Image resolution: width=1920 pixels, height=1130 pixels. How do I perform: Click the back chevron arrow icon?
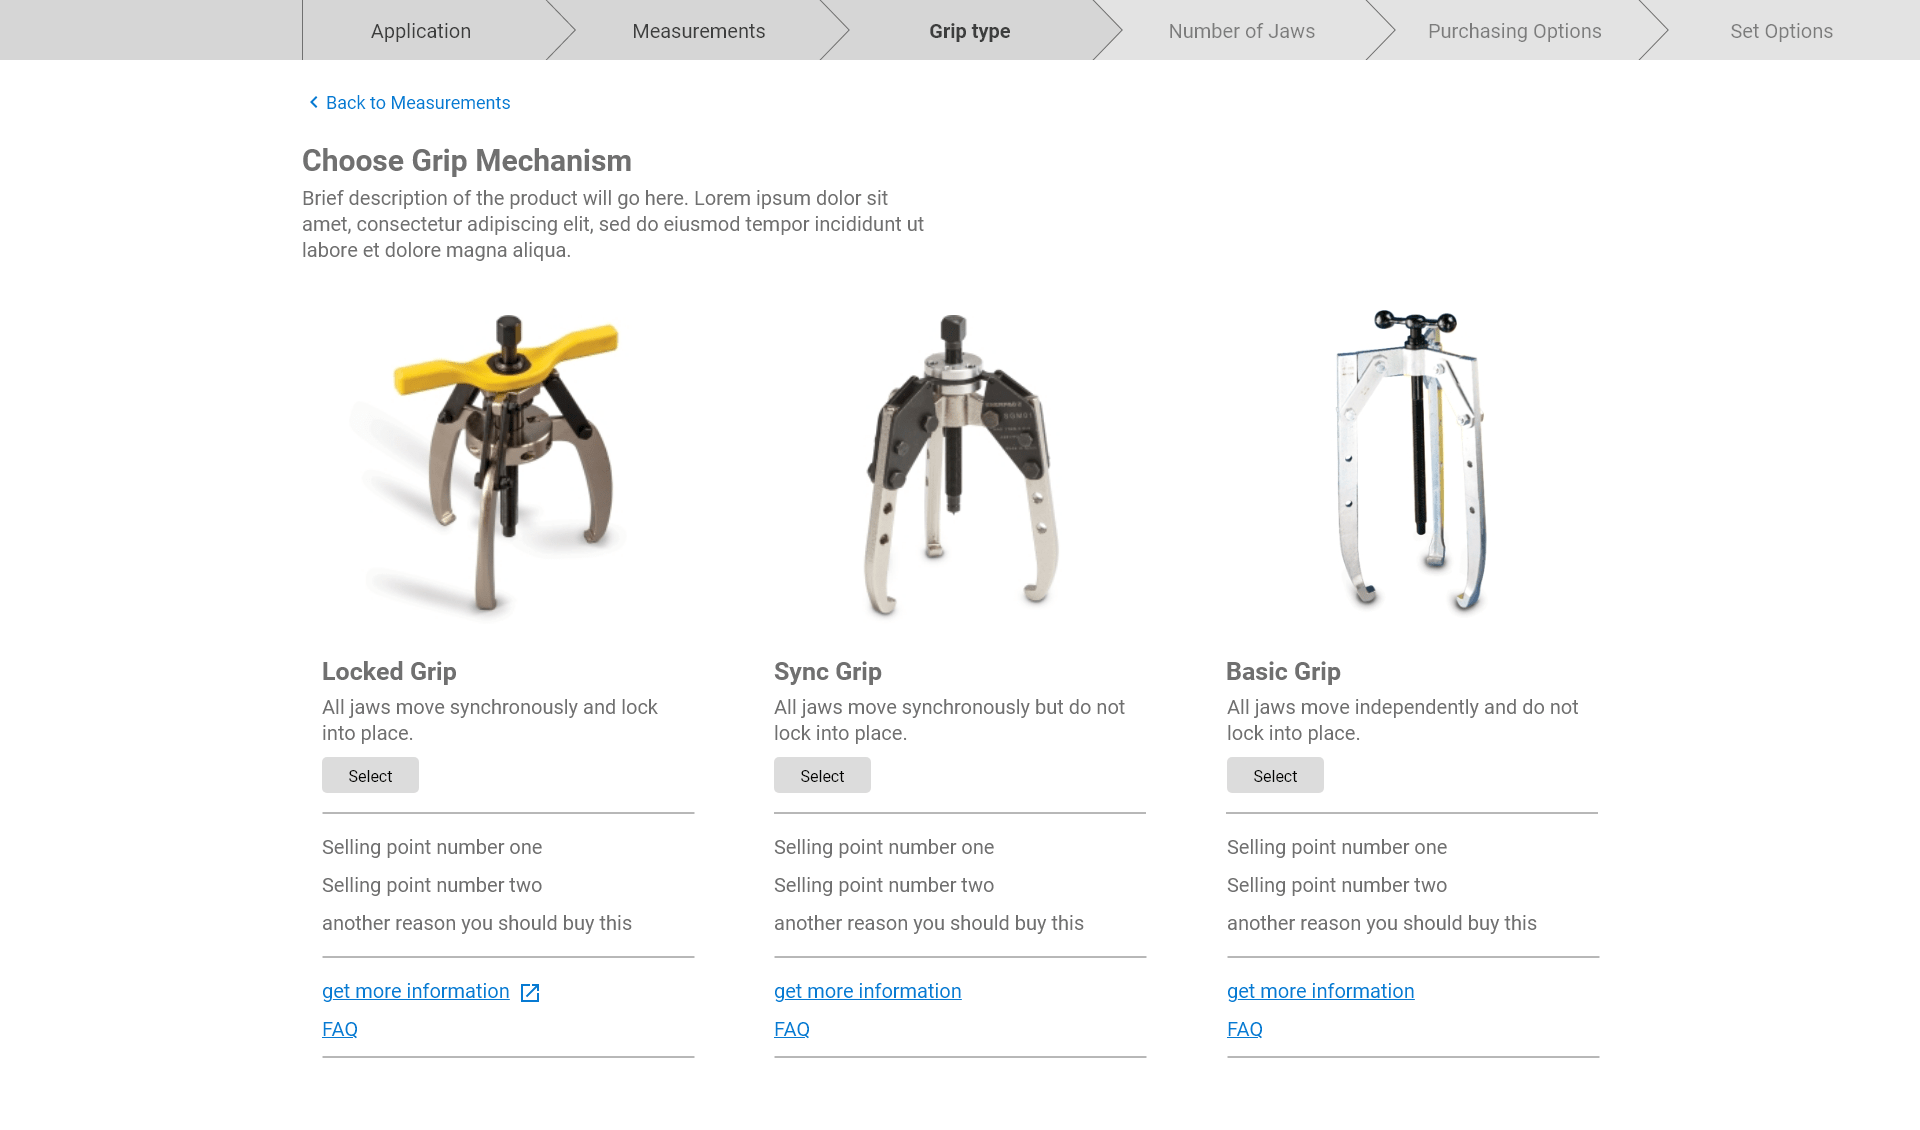pos(314,103)
